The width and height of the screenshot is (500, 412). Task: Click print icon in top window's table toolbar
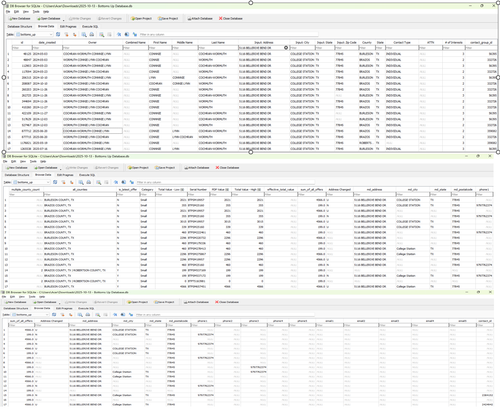tap(92, 34)
